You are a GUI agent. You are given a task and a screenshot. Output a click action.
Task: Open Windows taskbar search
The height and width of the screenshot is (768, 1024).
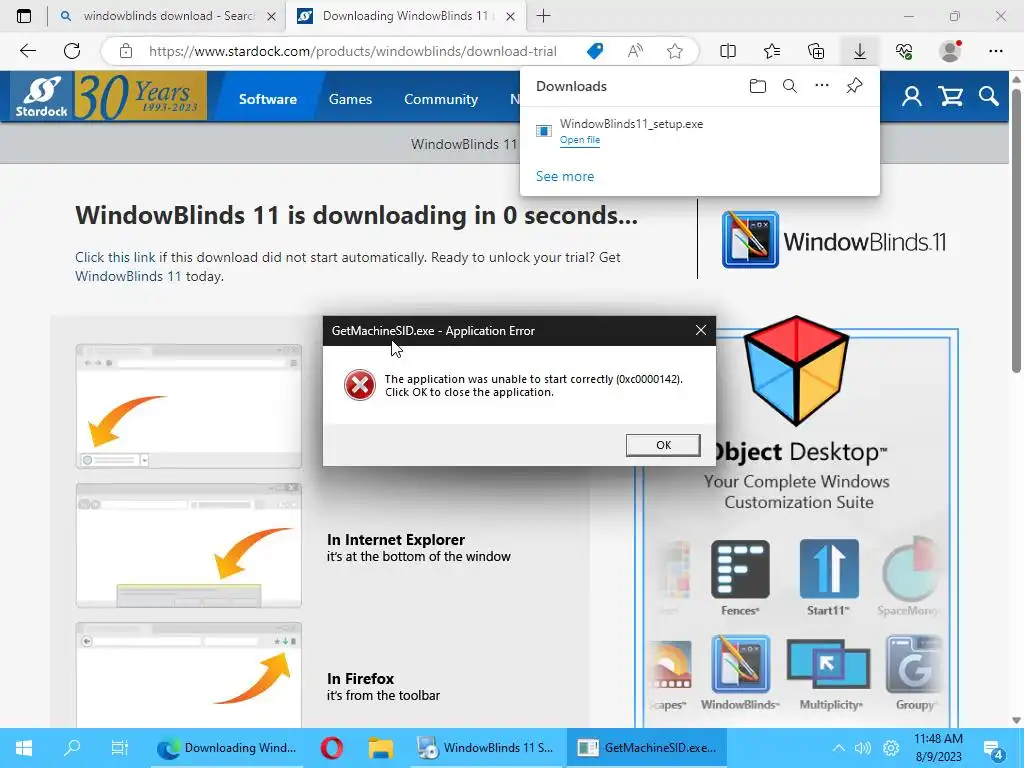point(72,748)
